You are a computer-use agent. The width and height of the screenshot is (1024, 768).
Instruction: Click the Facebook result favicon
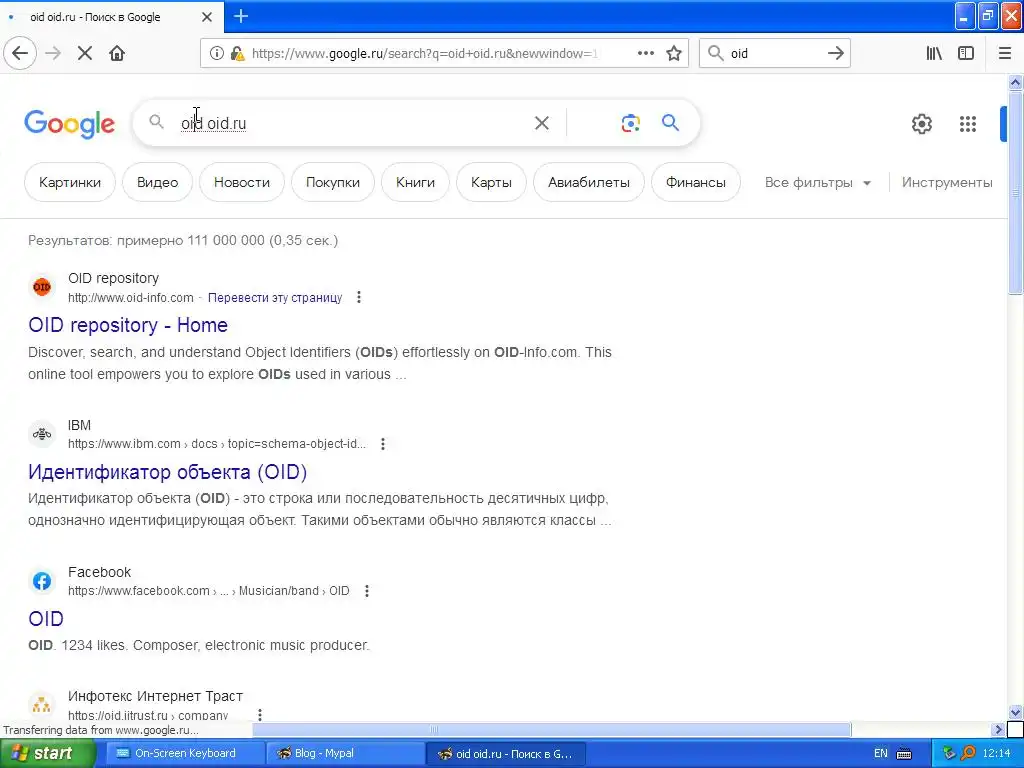[42, 581]
